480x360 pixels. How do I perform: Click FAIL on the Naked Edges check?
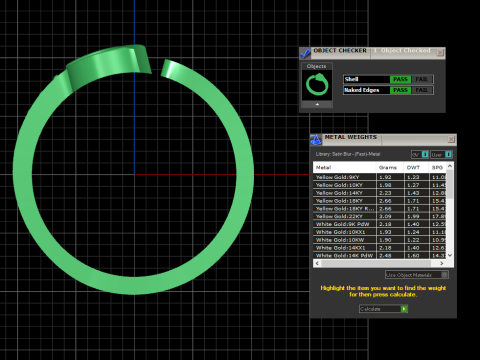[422, 90]
